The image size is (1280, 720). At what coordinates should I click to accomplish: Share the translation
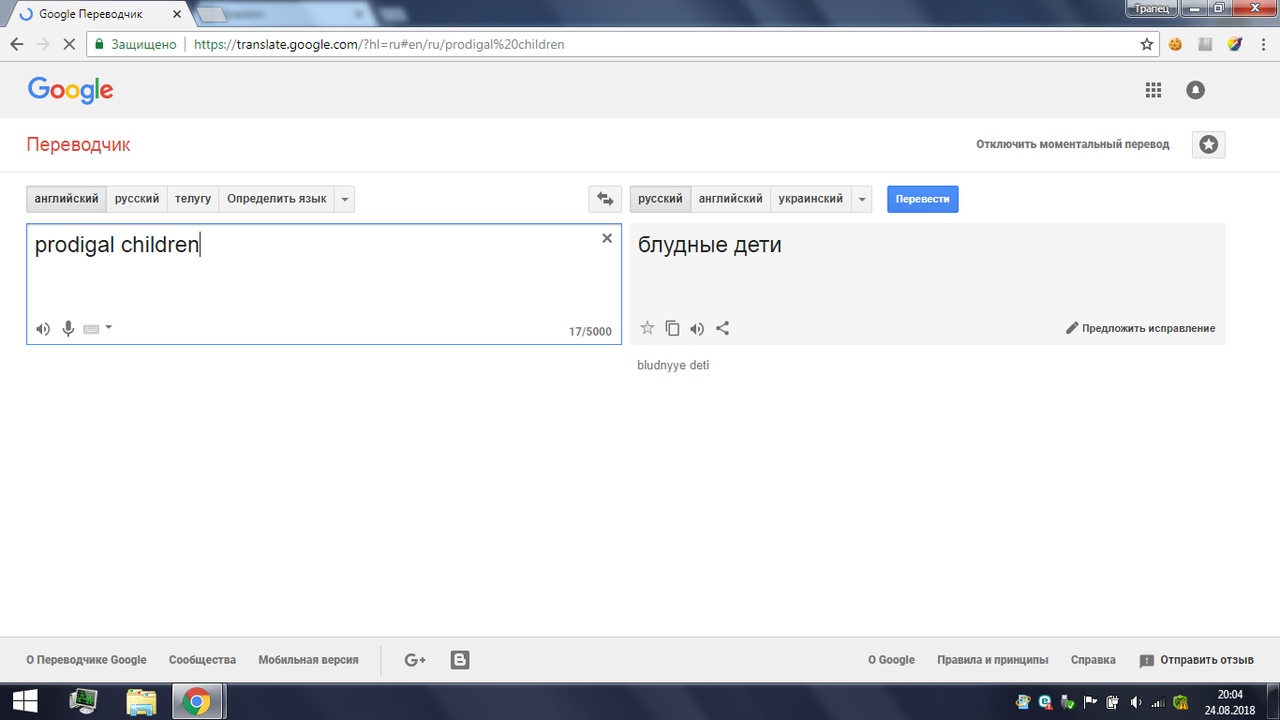coord(723,328)
